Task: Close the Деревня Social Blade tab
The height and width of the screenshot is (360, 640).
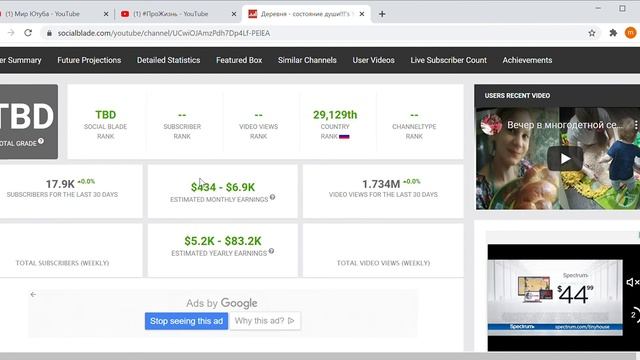Action: point(362,14)
